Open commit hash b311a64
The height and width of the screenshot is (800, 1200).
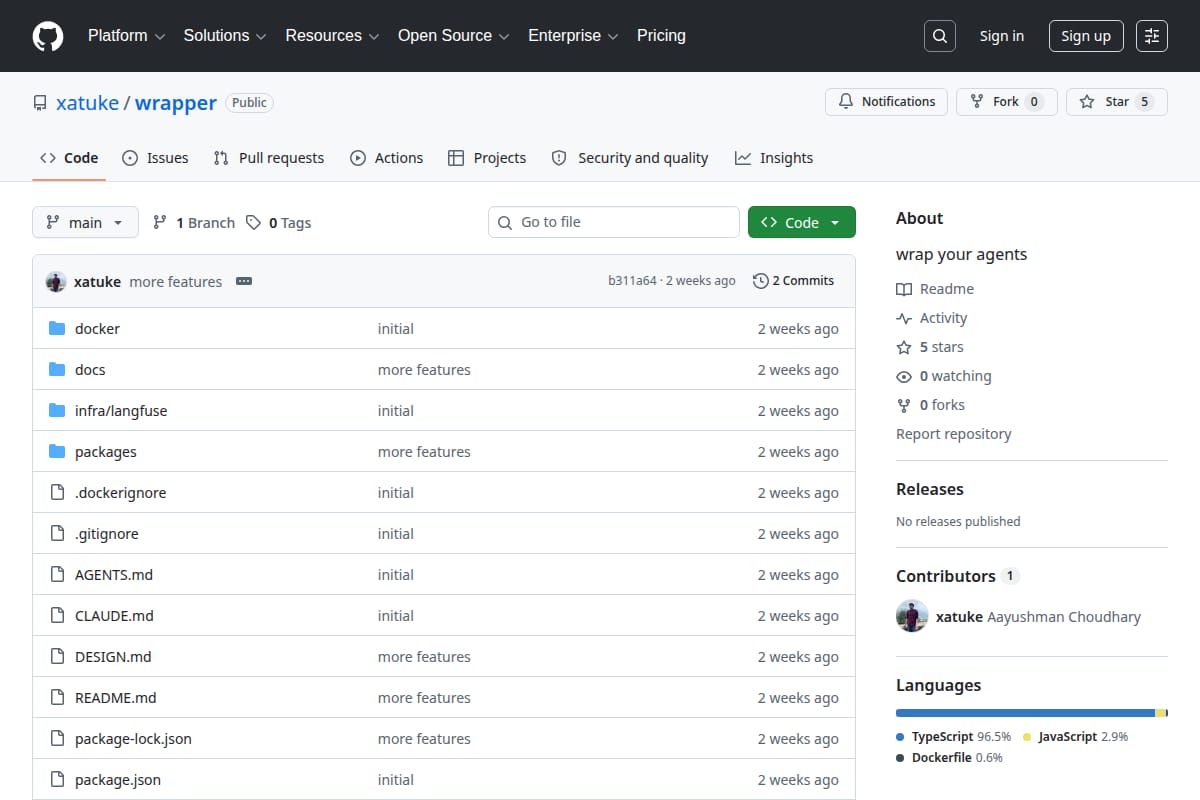[632, 281]
